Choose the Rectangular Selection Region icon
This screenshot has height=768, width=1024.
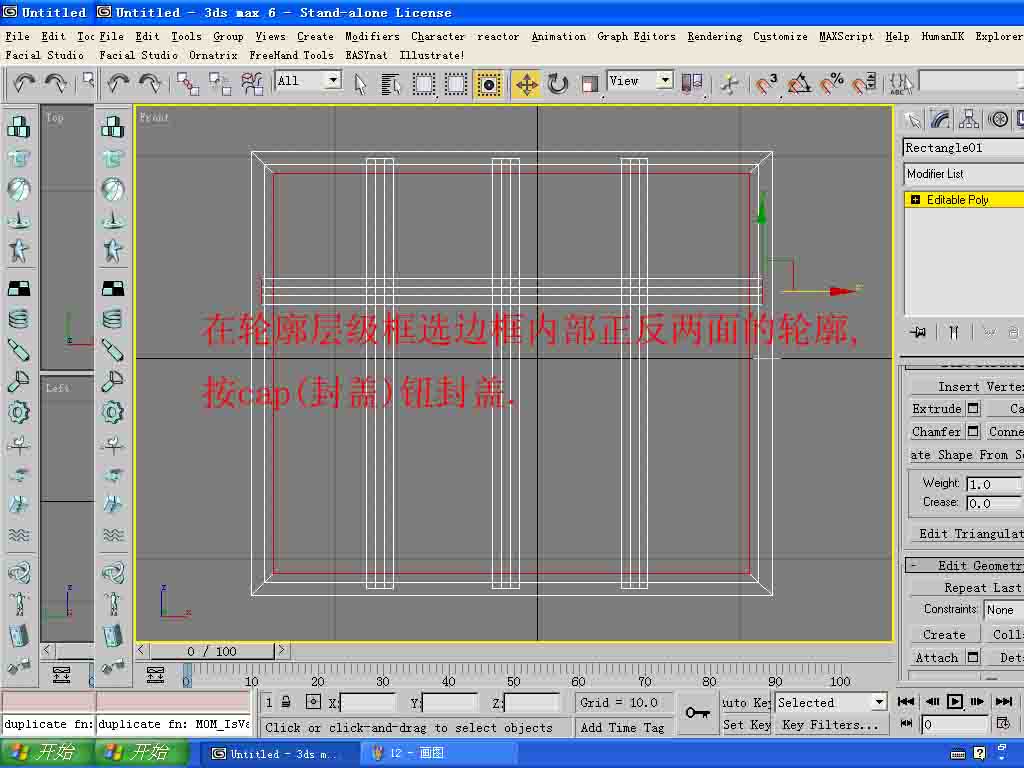pyautogui.click(x=424, y=84)
